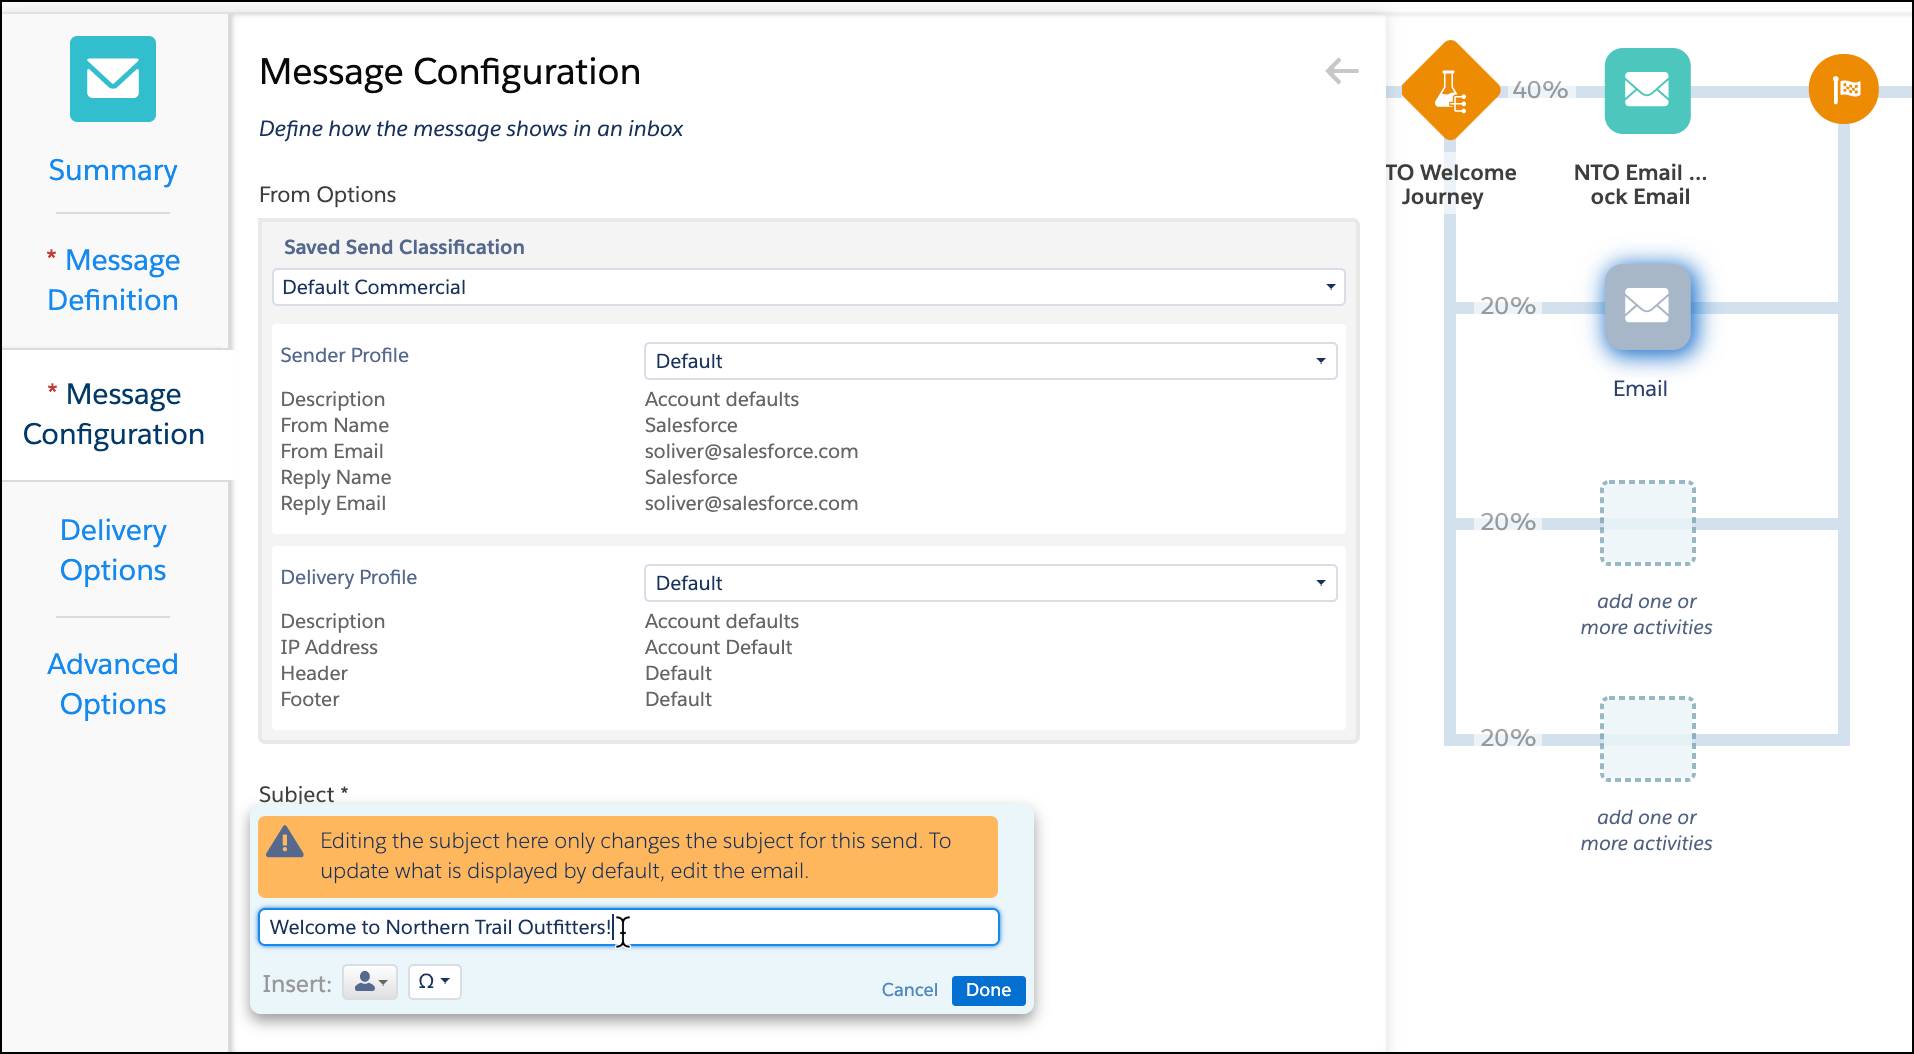Click the NTO Email activity label
The width and height of the screenshot is (1914, 1054).
coord(1640,185)
